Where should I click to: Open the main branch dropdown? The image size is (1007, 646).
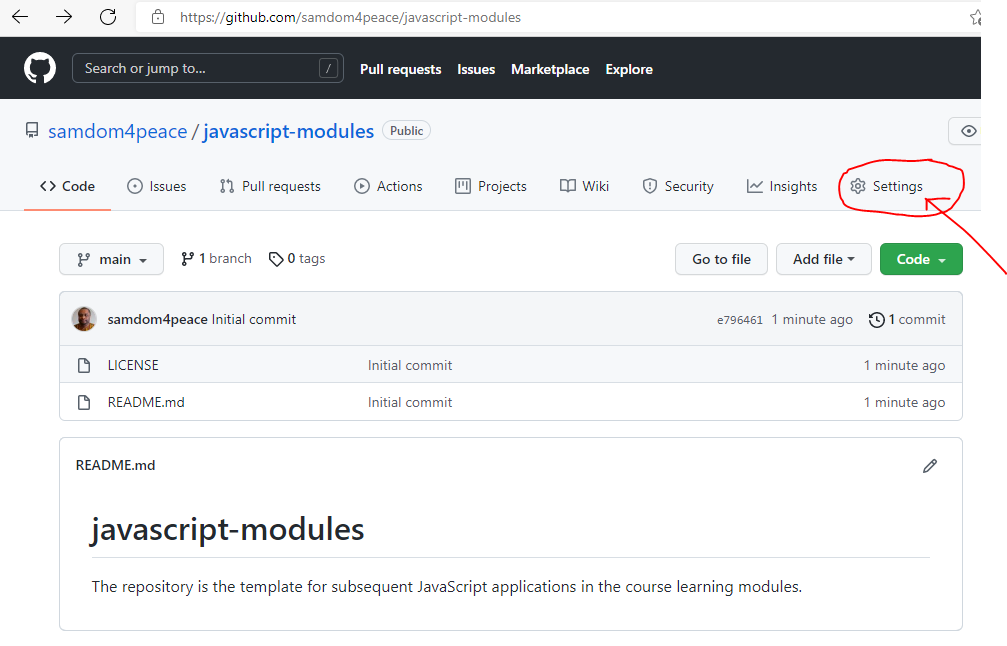pyautogui.click(x=112, y=259)
